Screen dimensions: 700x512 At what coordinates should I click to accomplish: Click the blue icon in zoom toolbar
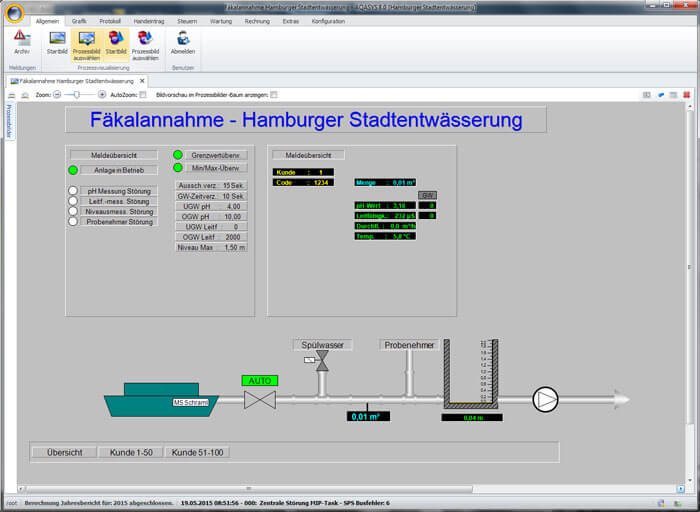[x=661, y=95]
